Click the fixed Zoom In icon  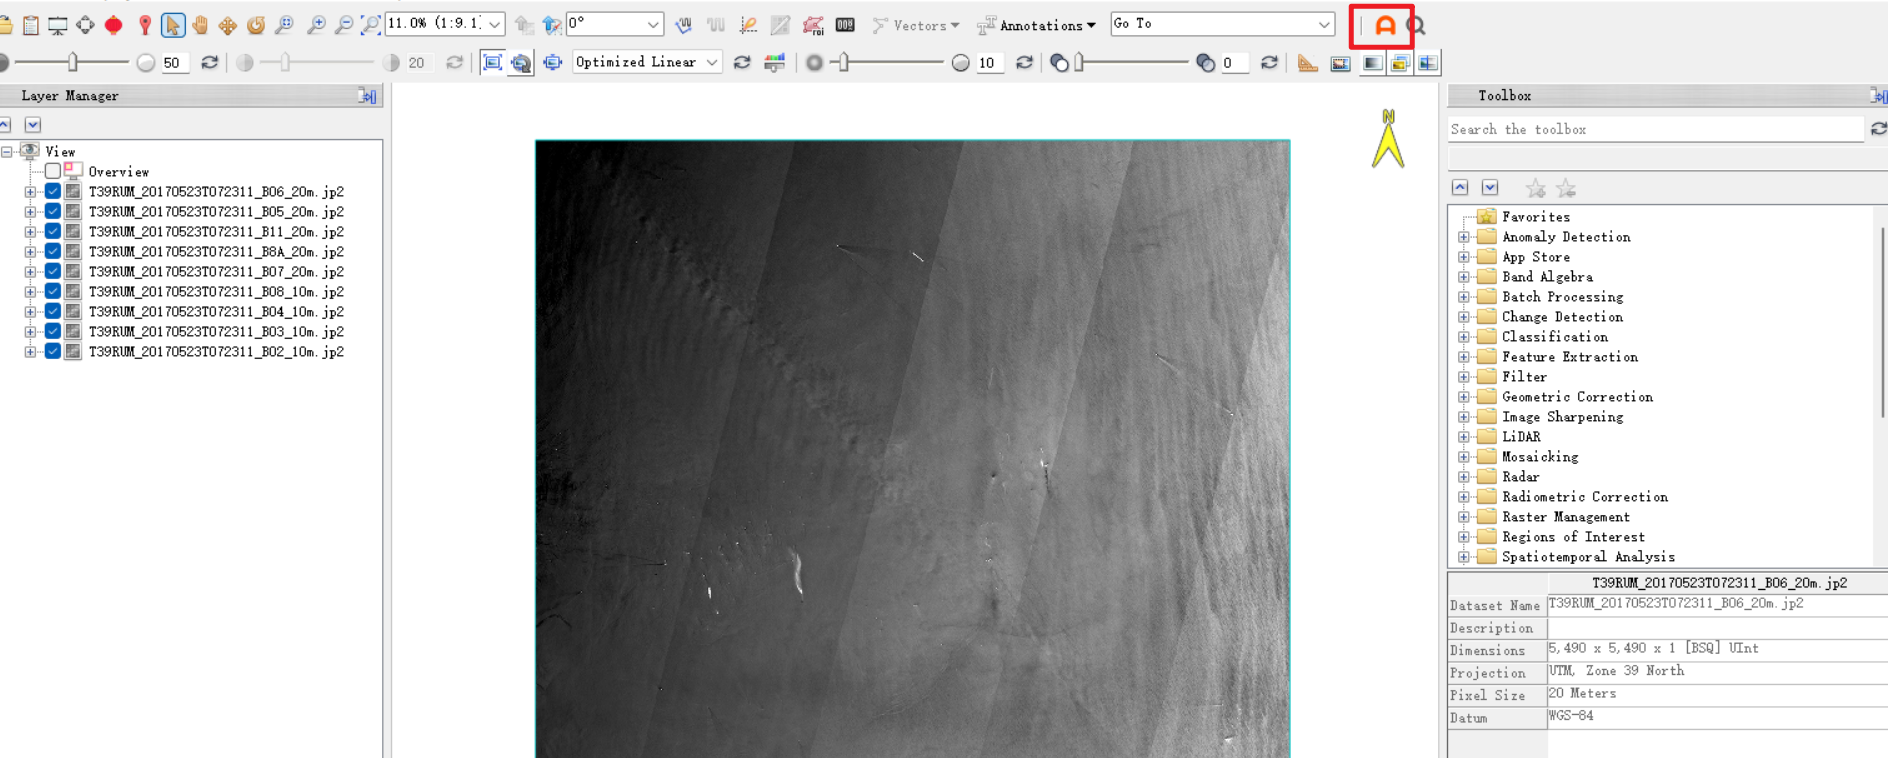click(316, 25)
